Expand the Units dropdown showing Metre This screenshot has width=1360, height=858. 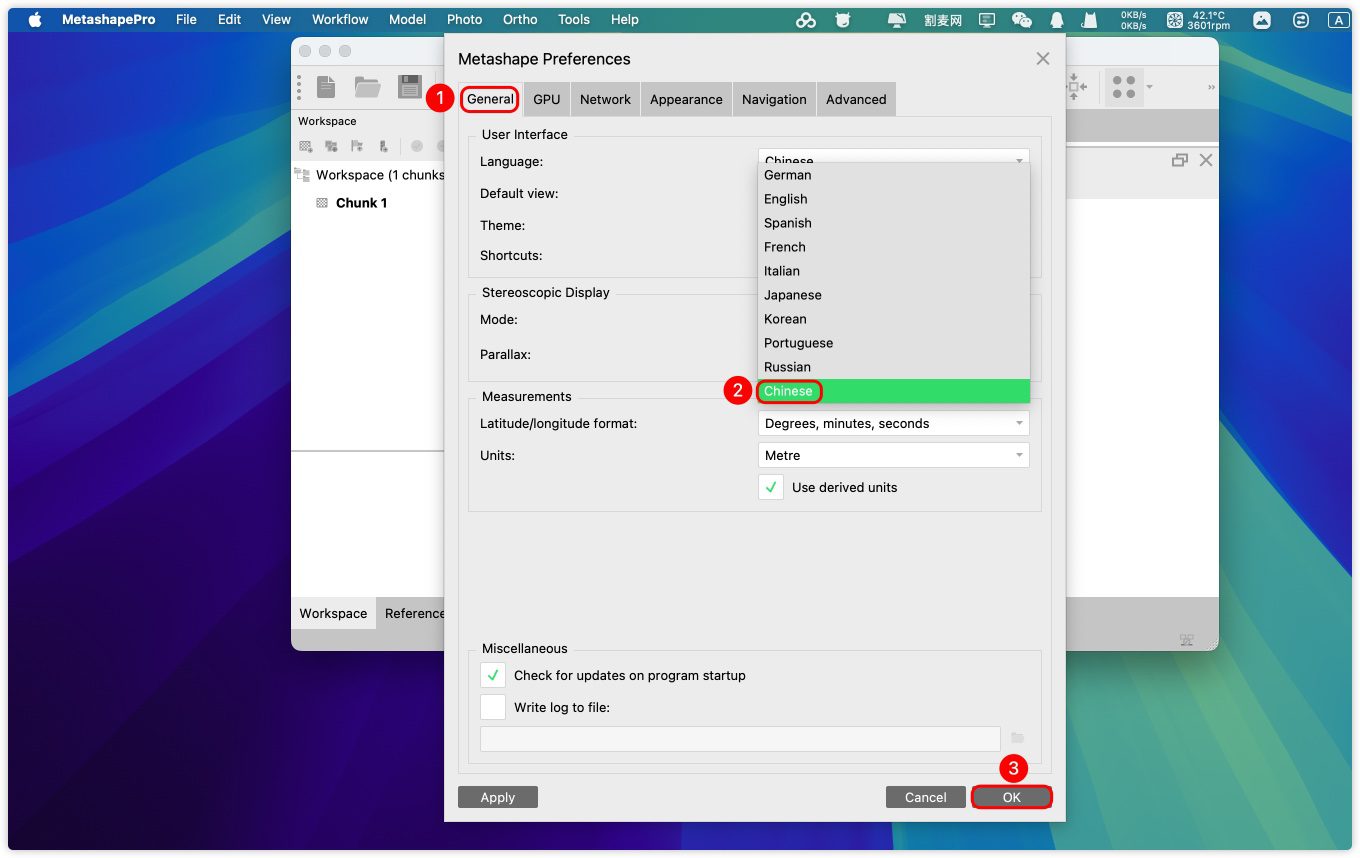coord(893,455)
